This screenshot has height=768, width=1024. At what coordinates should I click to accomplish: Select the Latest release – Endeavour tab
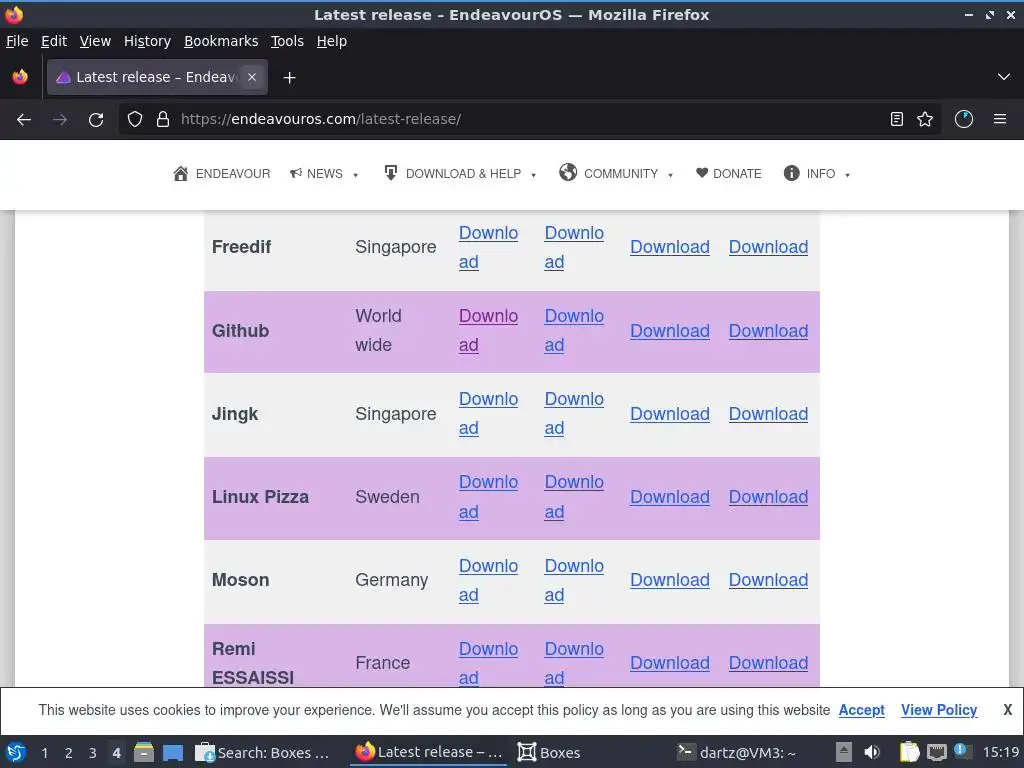pyautogui.click(x=157, y=77)
